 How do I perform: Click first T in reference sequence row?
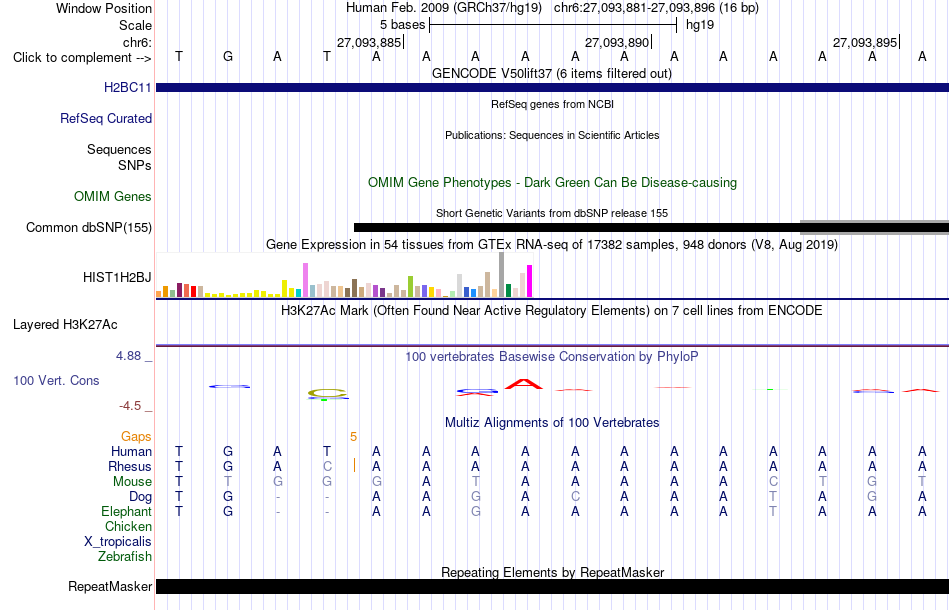click(x=178, y=56)
